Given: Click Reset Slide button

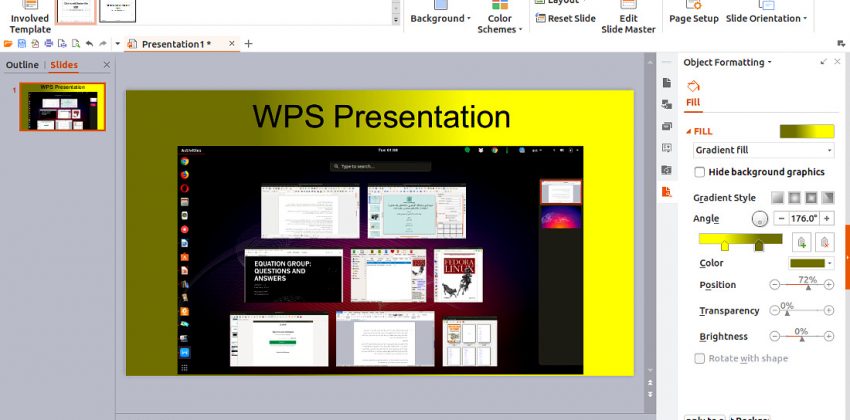Looking at the screenshot, I should coord(566,18).
